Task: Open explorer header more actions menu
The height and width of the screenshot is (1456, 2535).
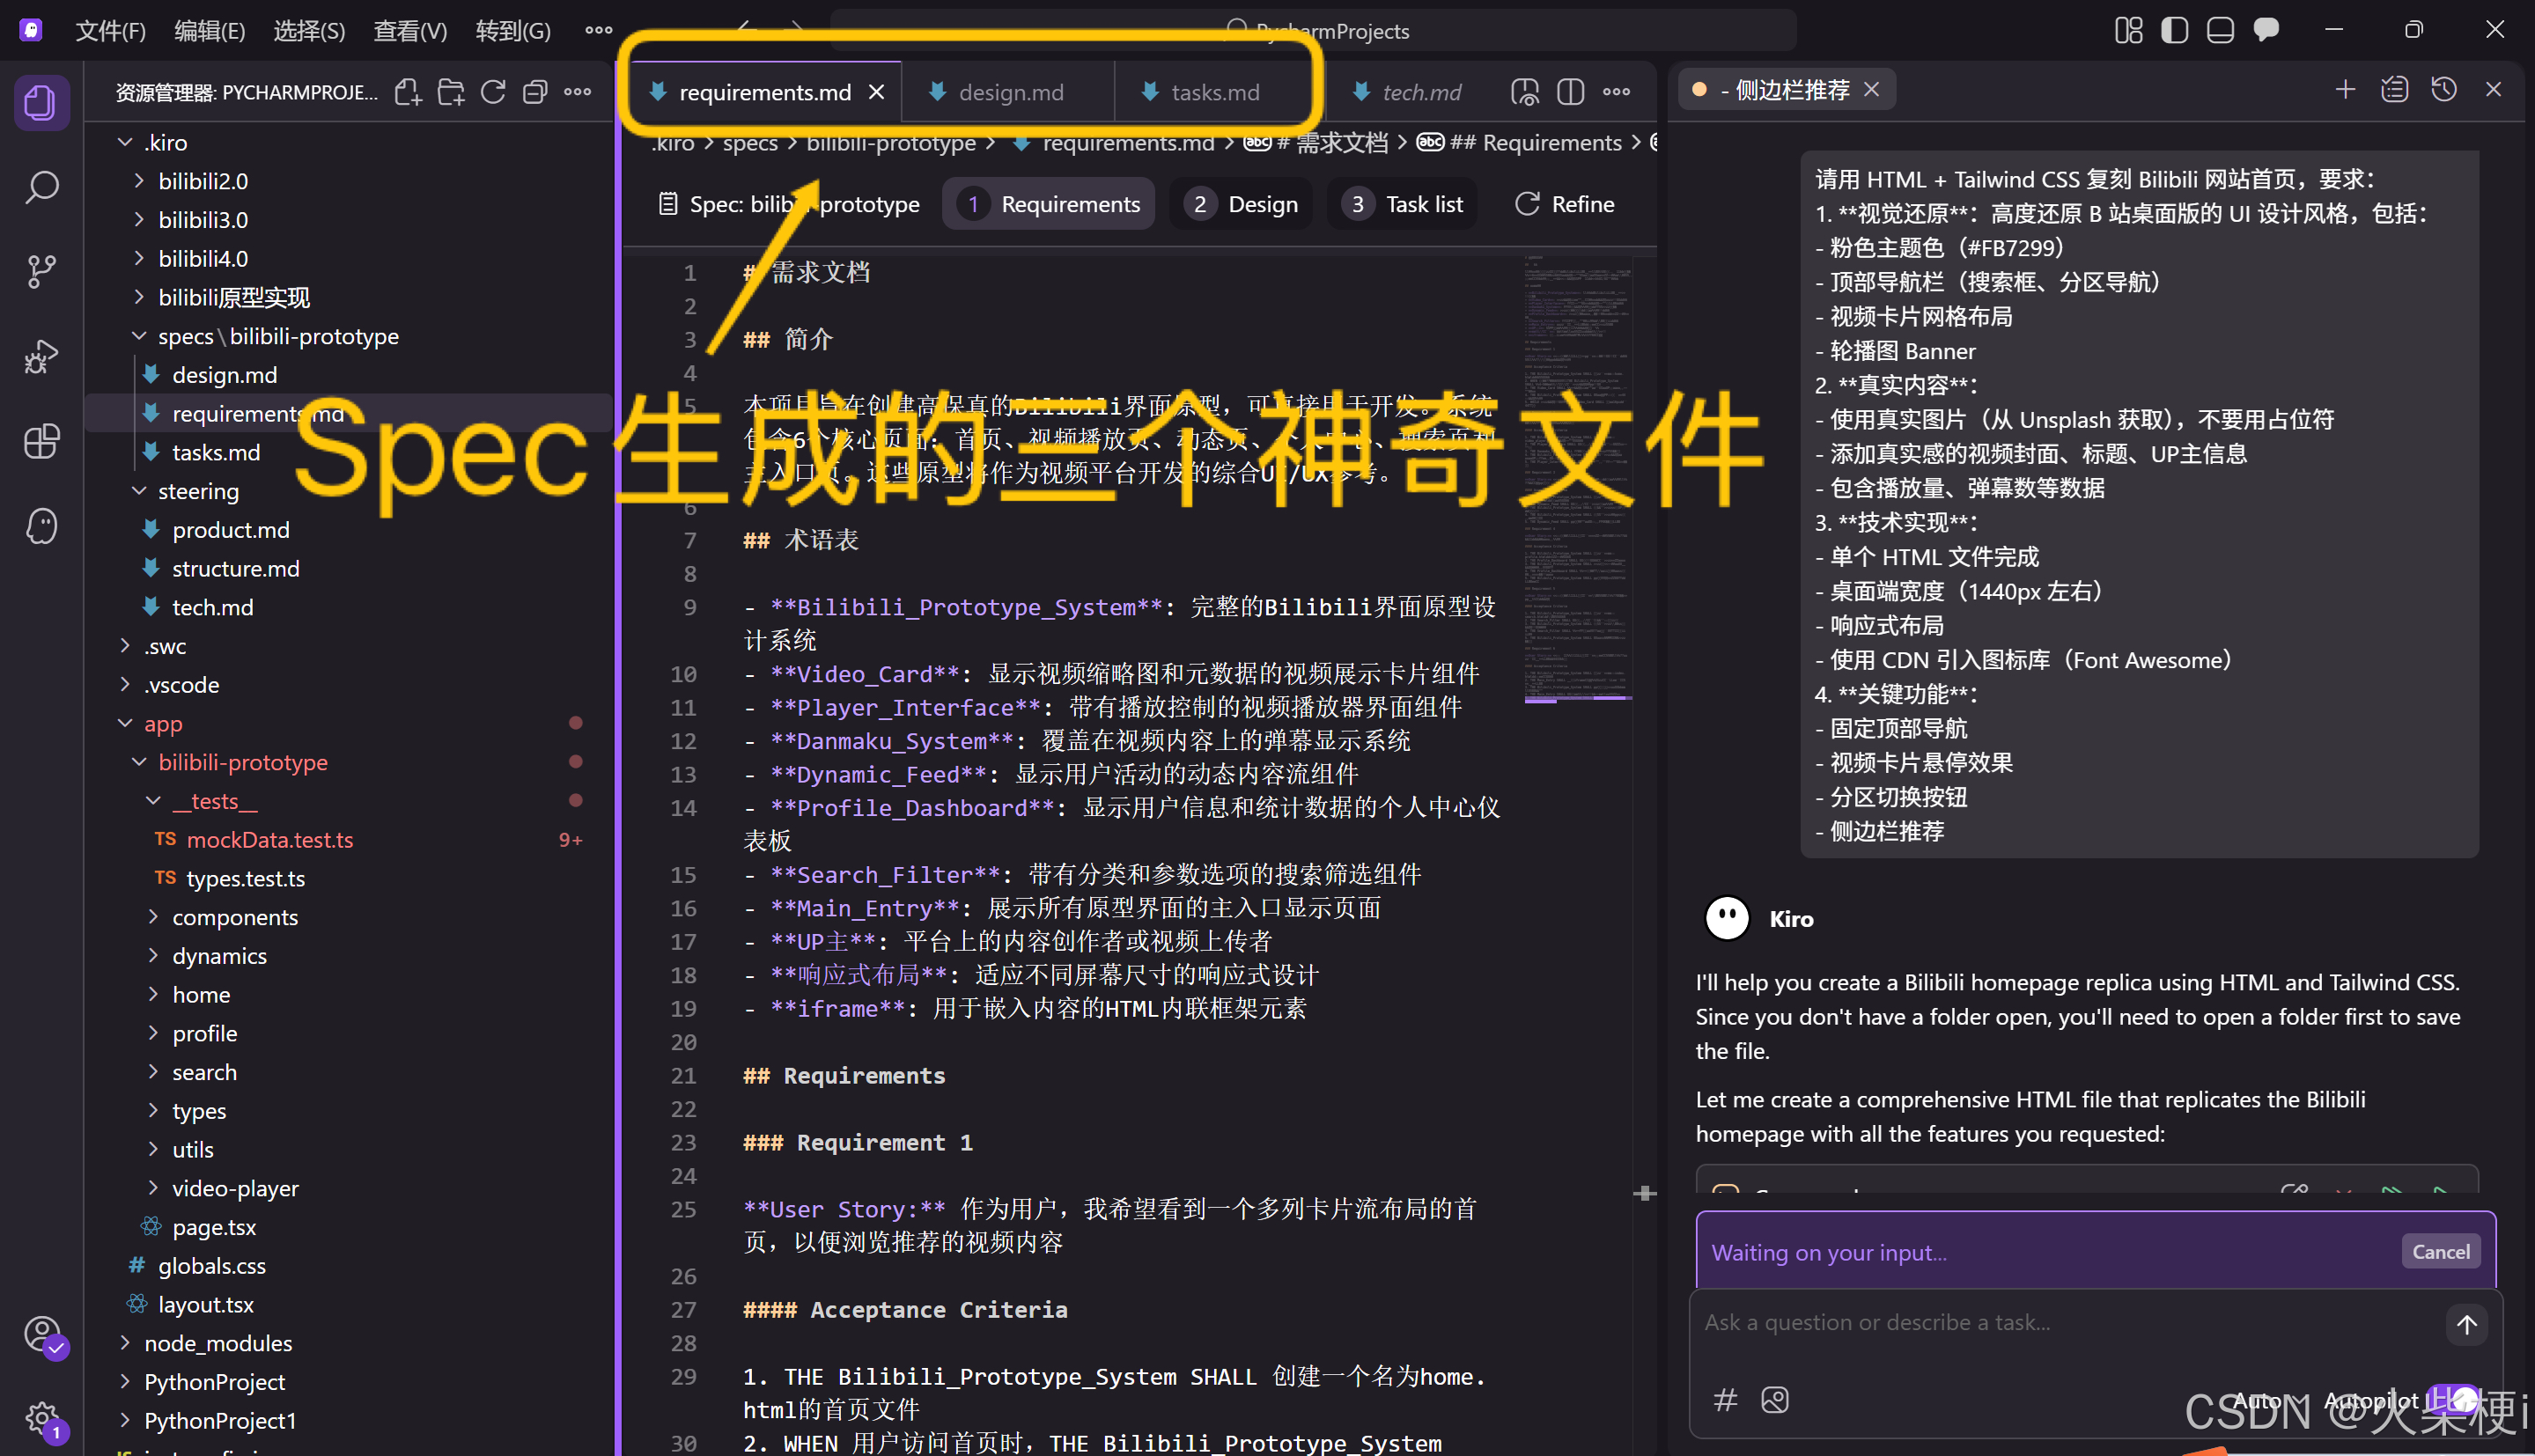Action: click(577, 92)
